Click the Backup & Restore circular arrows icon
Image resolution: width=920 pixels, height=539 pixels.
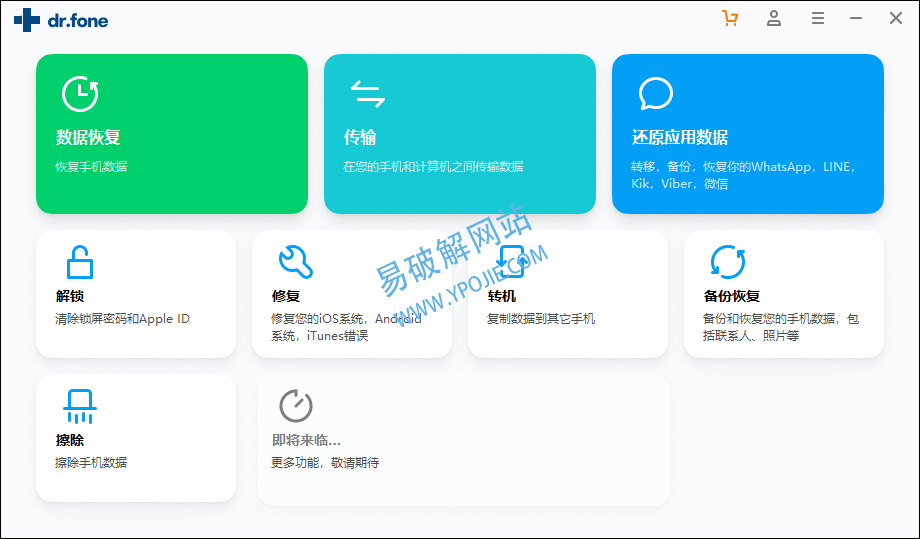727,262
